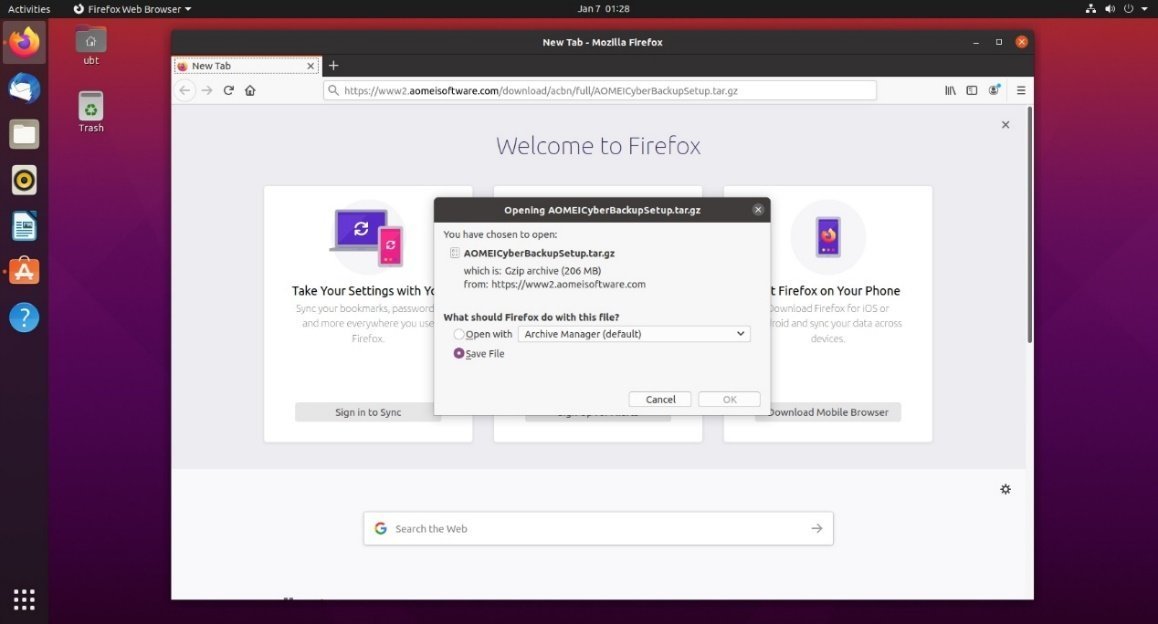Show Applications grid in dock

[24, 599]
